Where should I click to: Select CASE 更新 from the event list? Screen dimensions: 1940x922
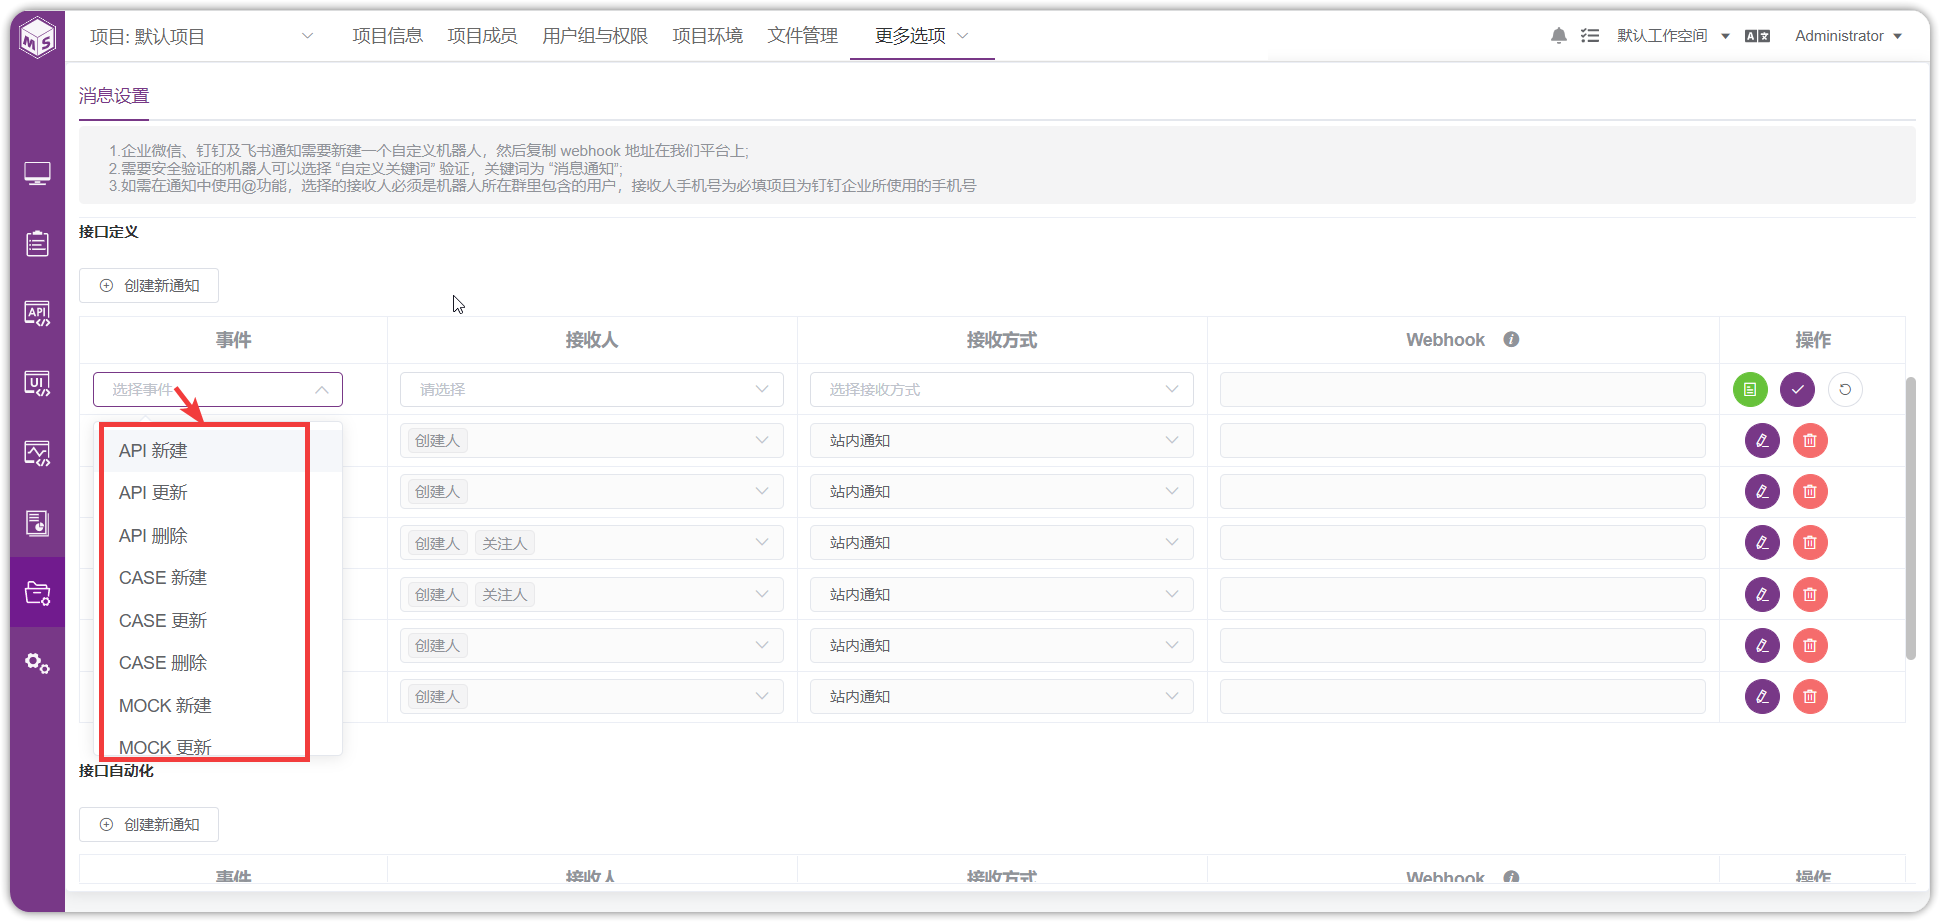(218, 620)
